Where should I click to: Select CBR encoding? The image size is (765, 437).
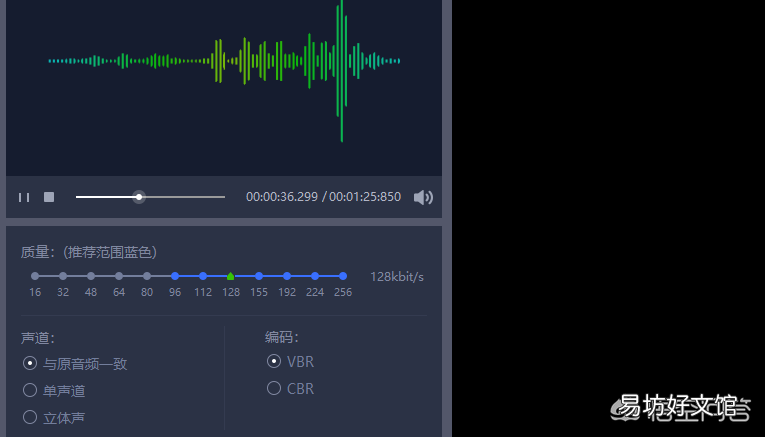[290, 389]
